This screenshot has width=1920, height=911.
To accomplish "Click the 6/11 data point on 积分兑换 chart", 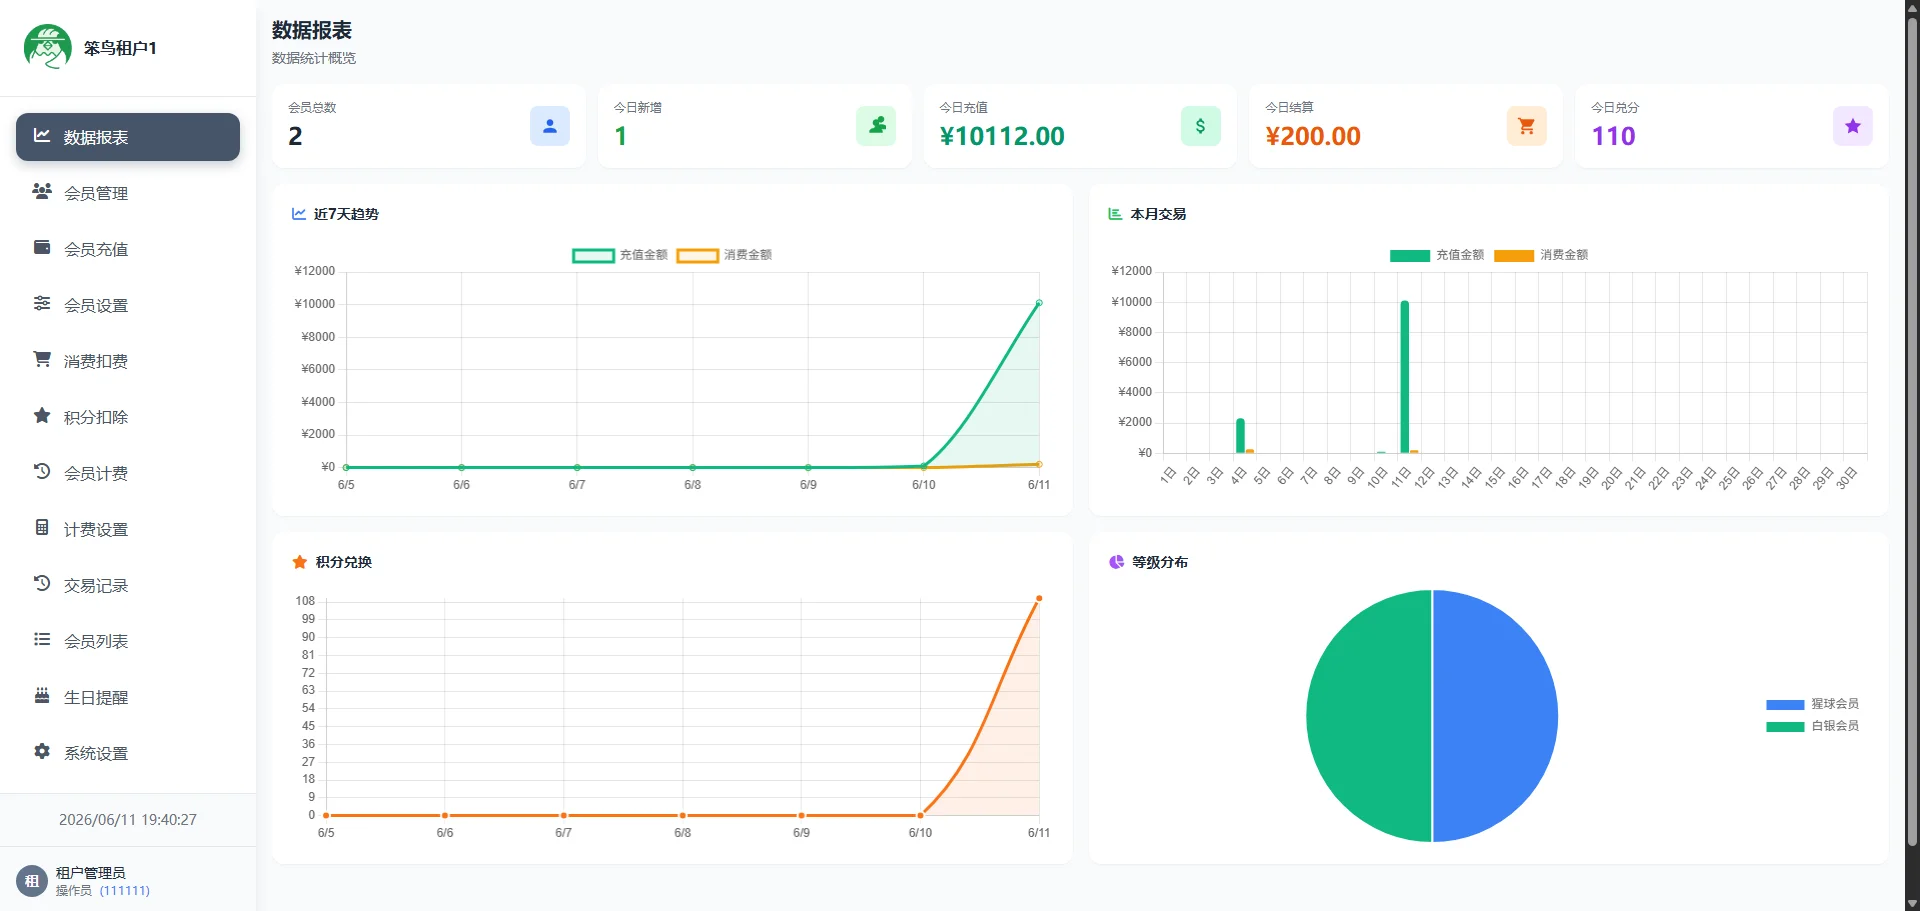I will [1039, 598].
